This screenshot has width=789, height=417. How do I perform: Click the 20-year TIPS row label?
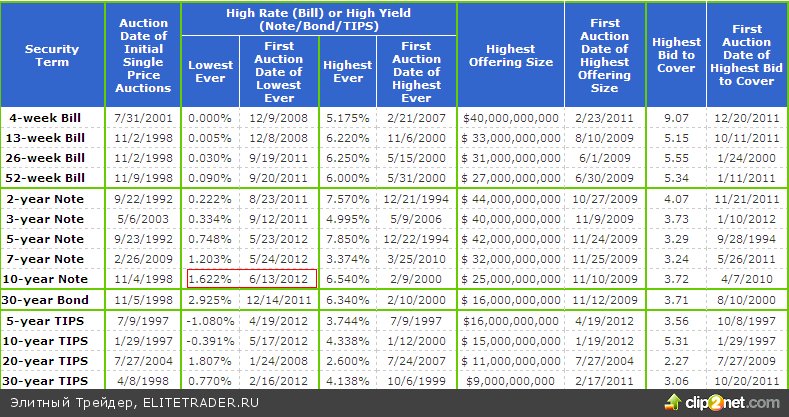point(52,361)
